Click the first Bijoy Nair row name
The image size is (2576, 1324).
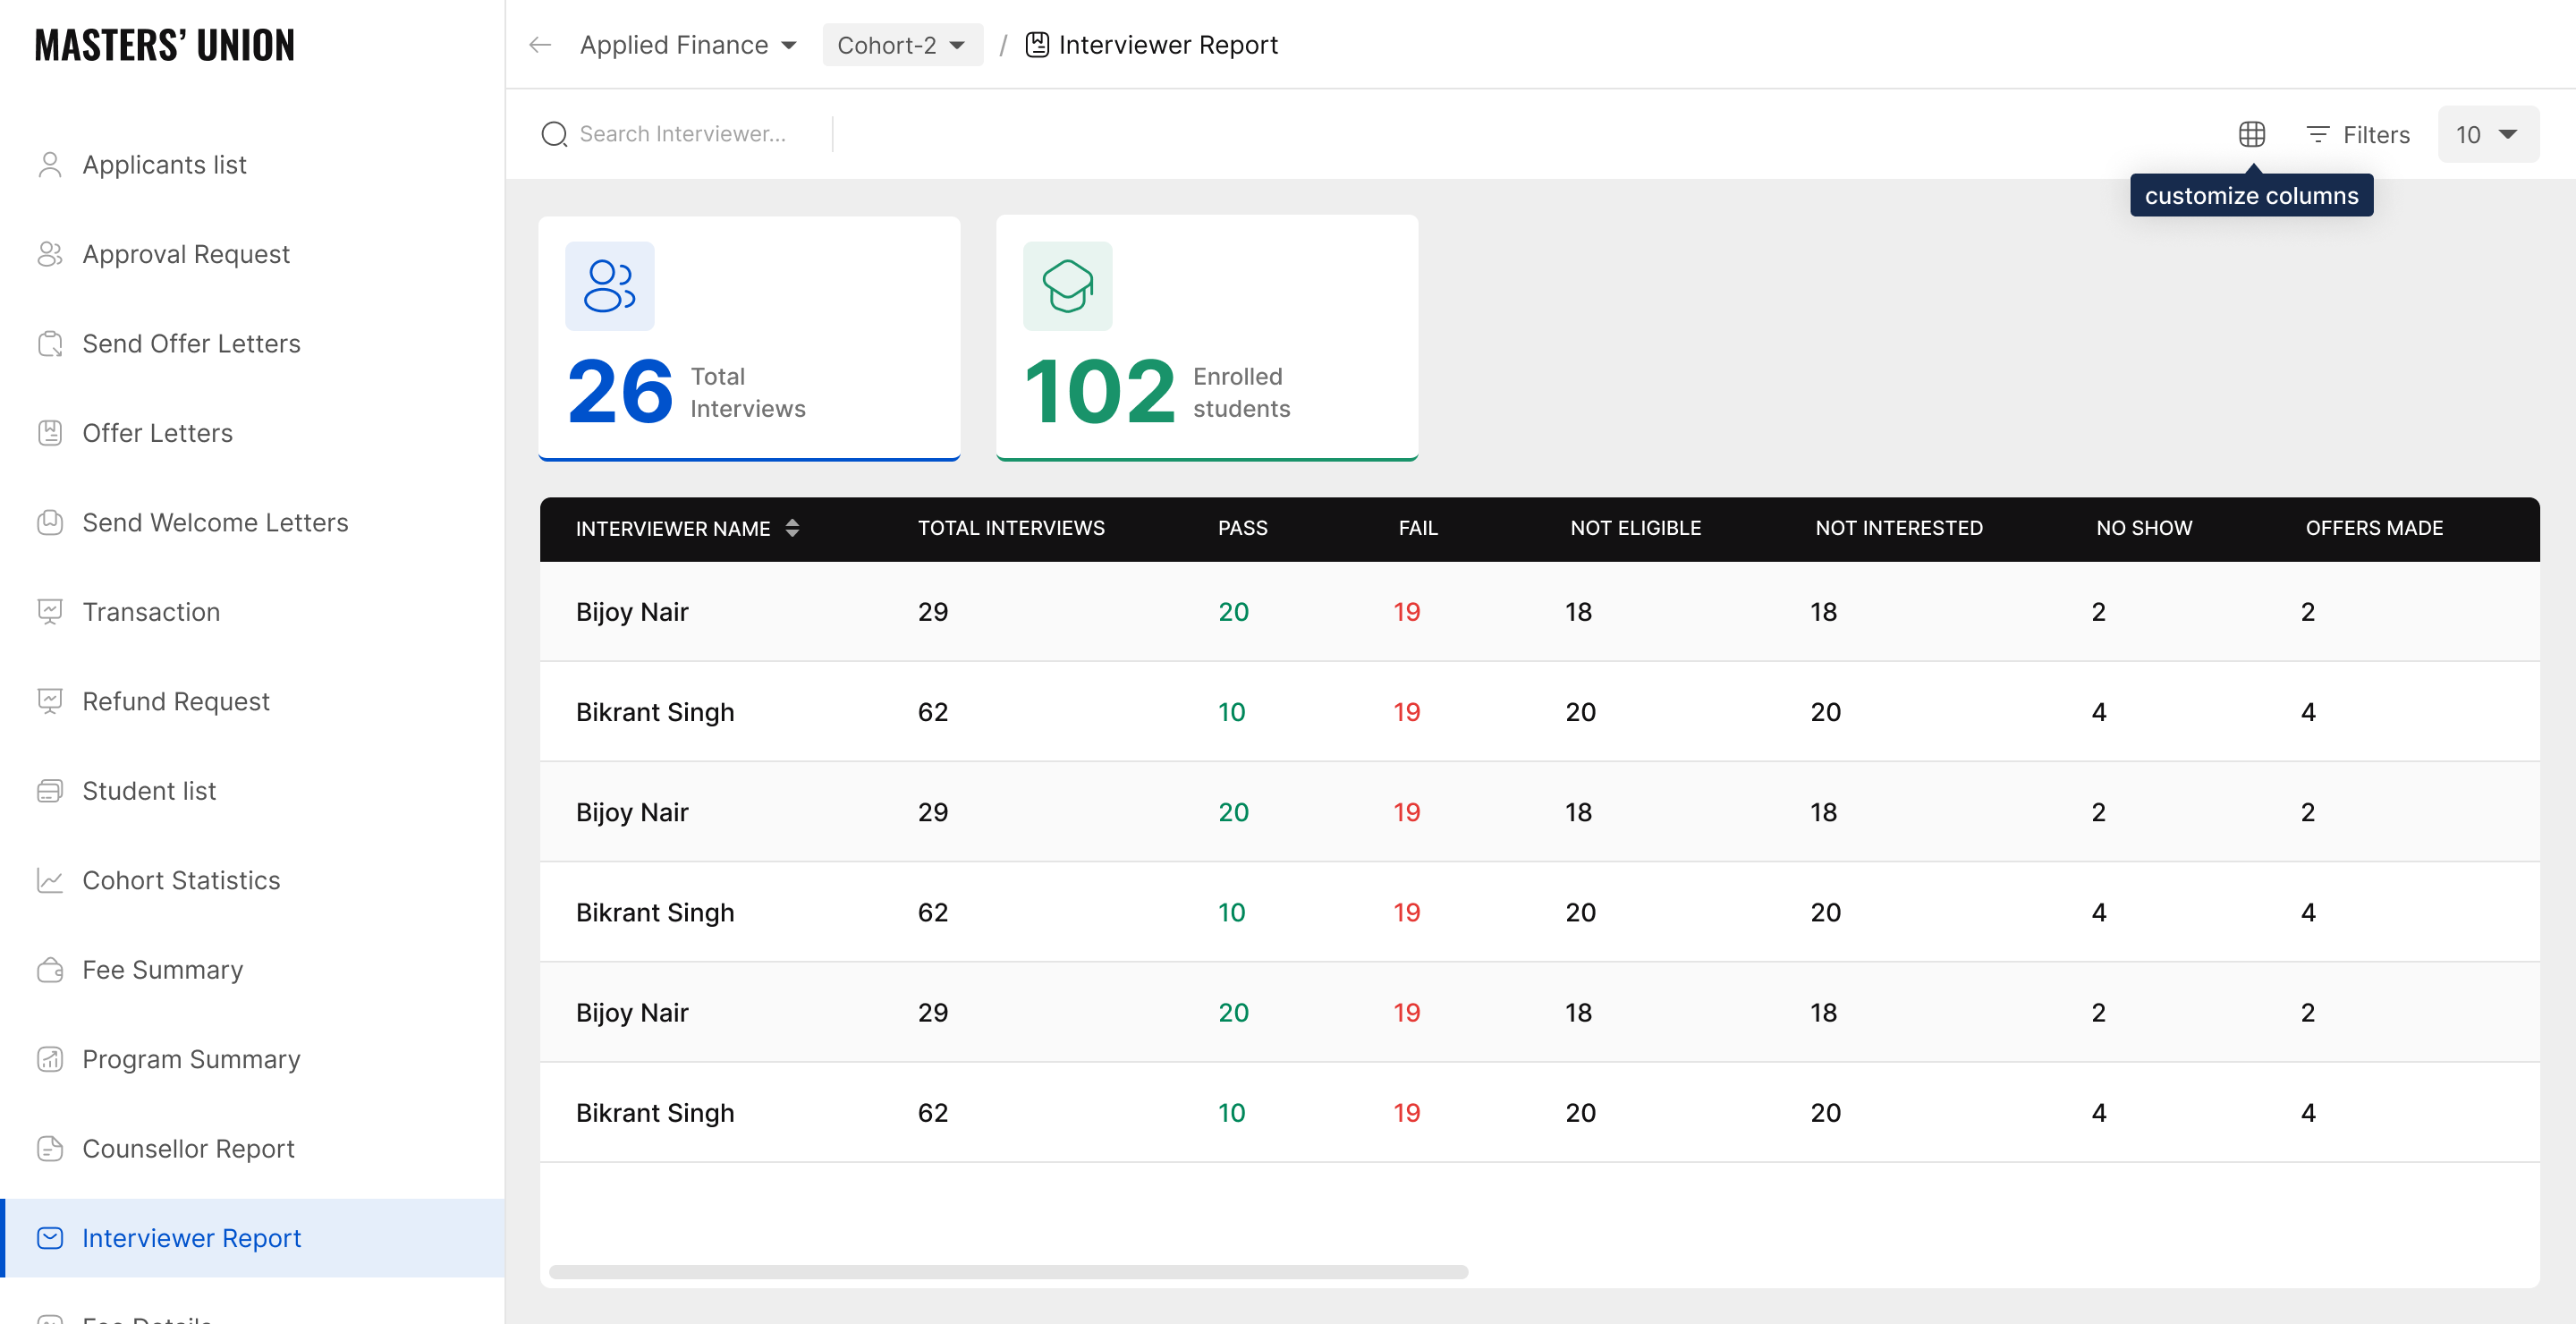(x=632, y=612)
